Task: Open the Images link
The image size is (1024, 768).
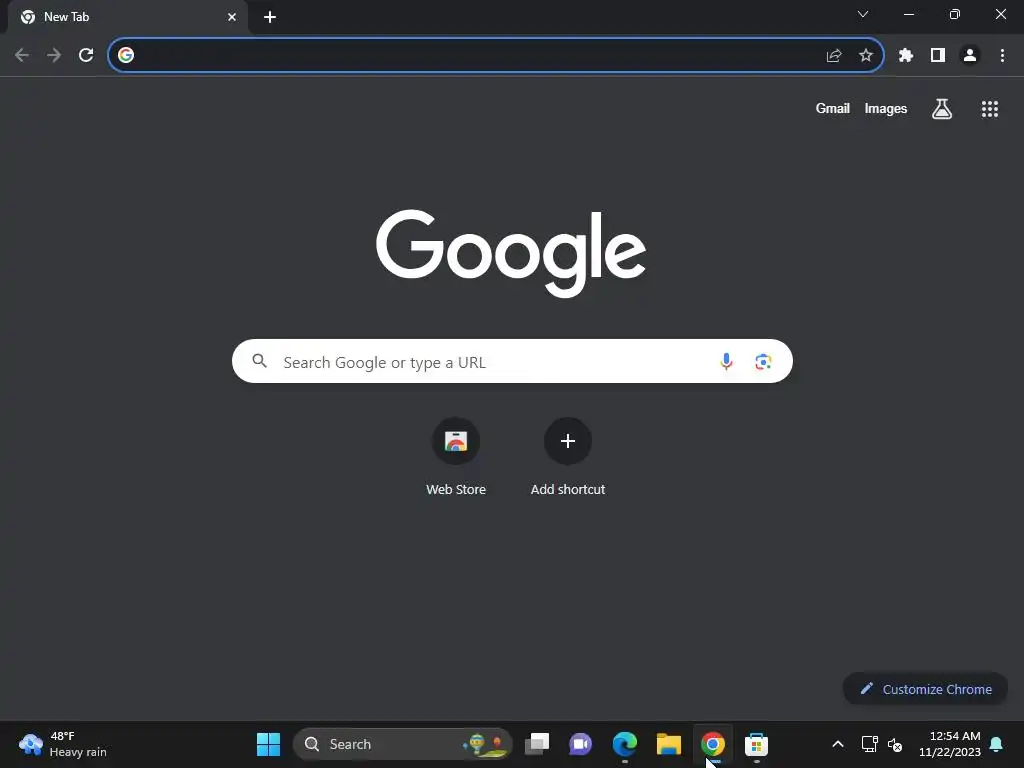Action: click(886, 108)
